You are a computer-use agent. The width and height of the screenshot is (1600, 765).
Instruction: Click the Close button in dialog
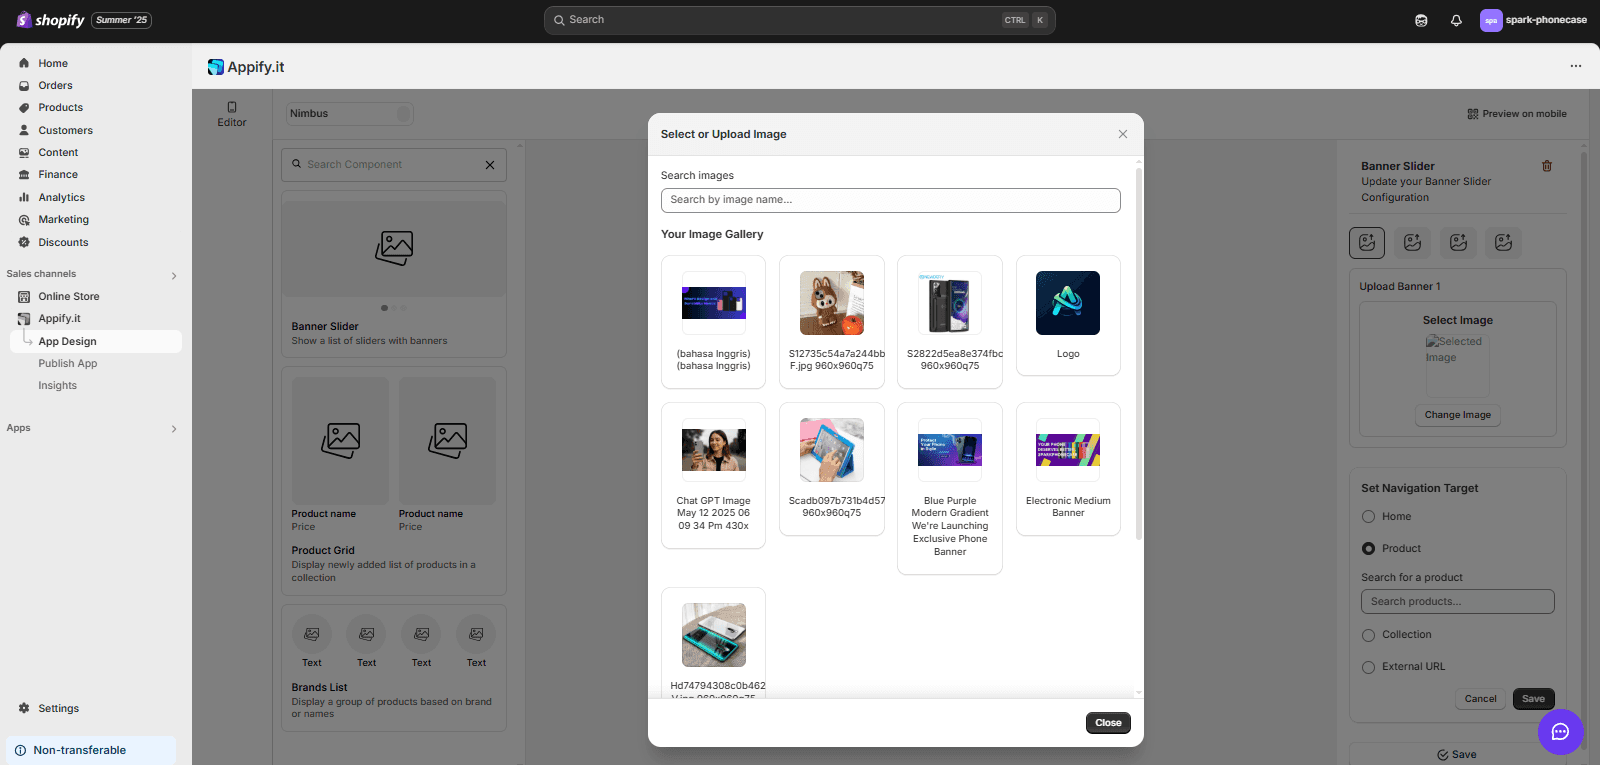pyautogui.click(x=1108, y=723)
